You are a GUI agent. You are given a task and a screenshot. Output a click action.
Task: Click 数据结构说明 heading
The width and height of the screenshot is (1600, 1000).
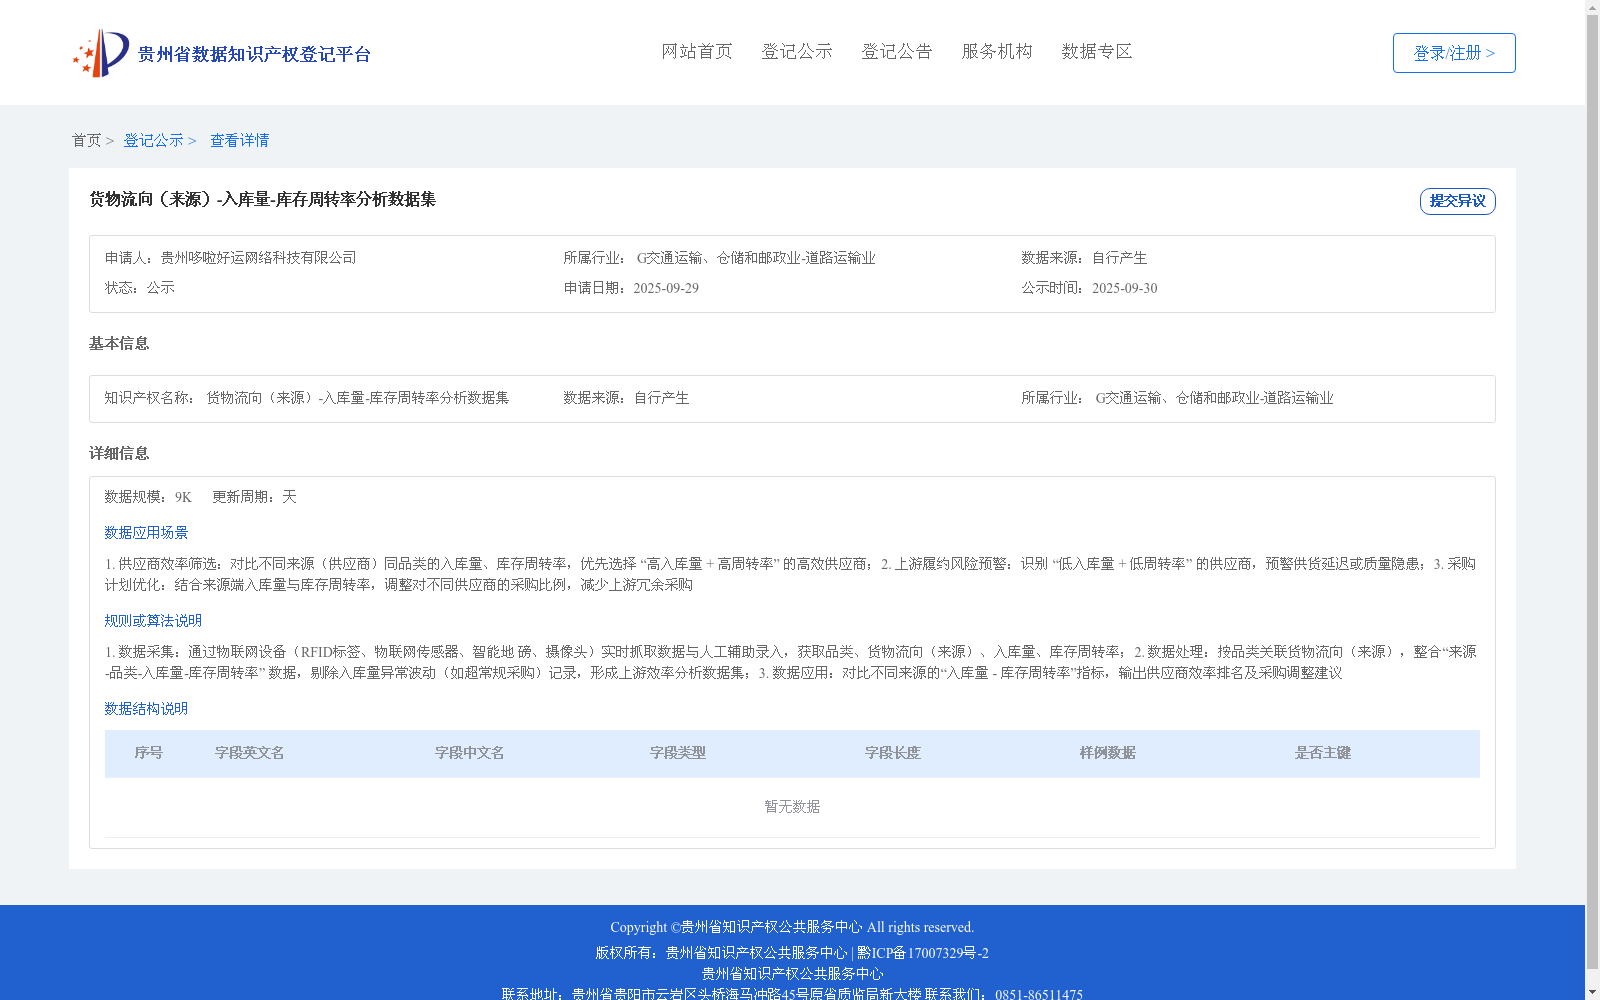point(146,709)
